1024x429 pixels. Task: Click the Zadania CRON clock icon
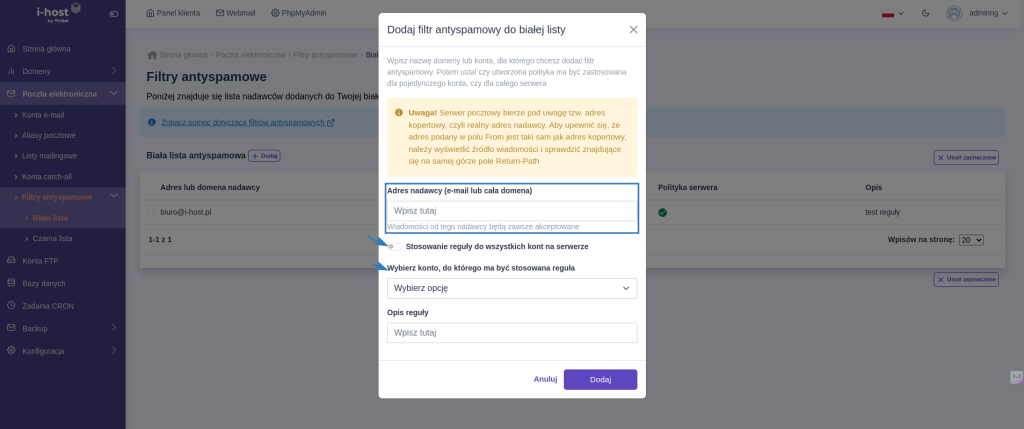point(10,305)
